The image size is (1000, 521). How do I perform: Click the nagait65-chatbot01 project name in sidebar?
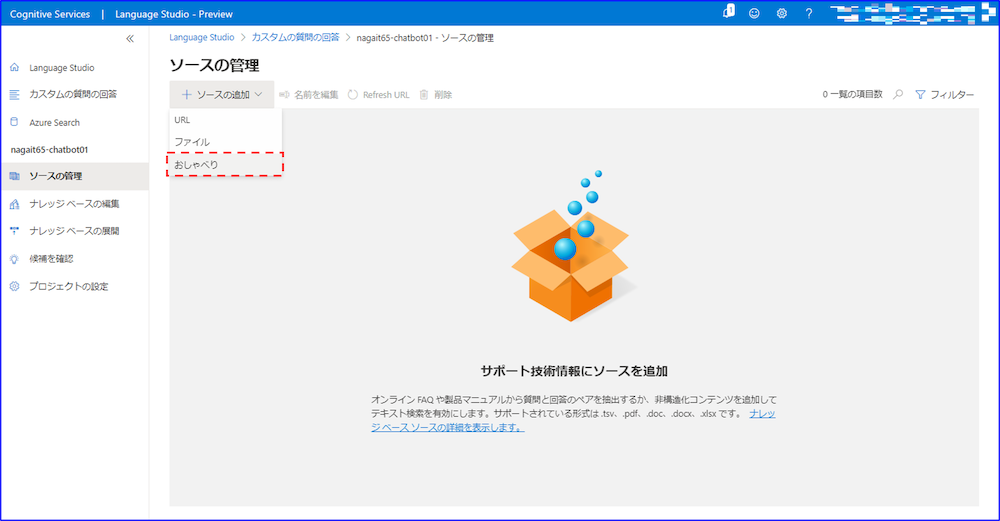50,150
